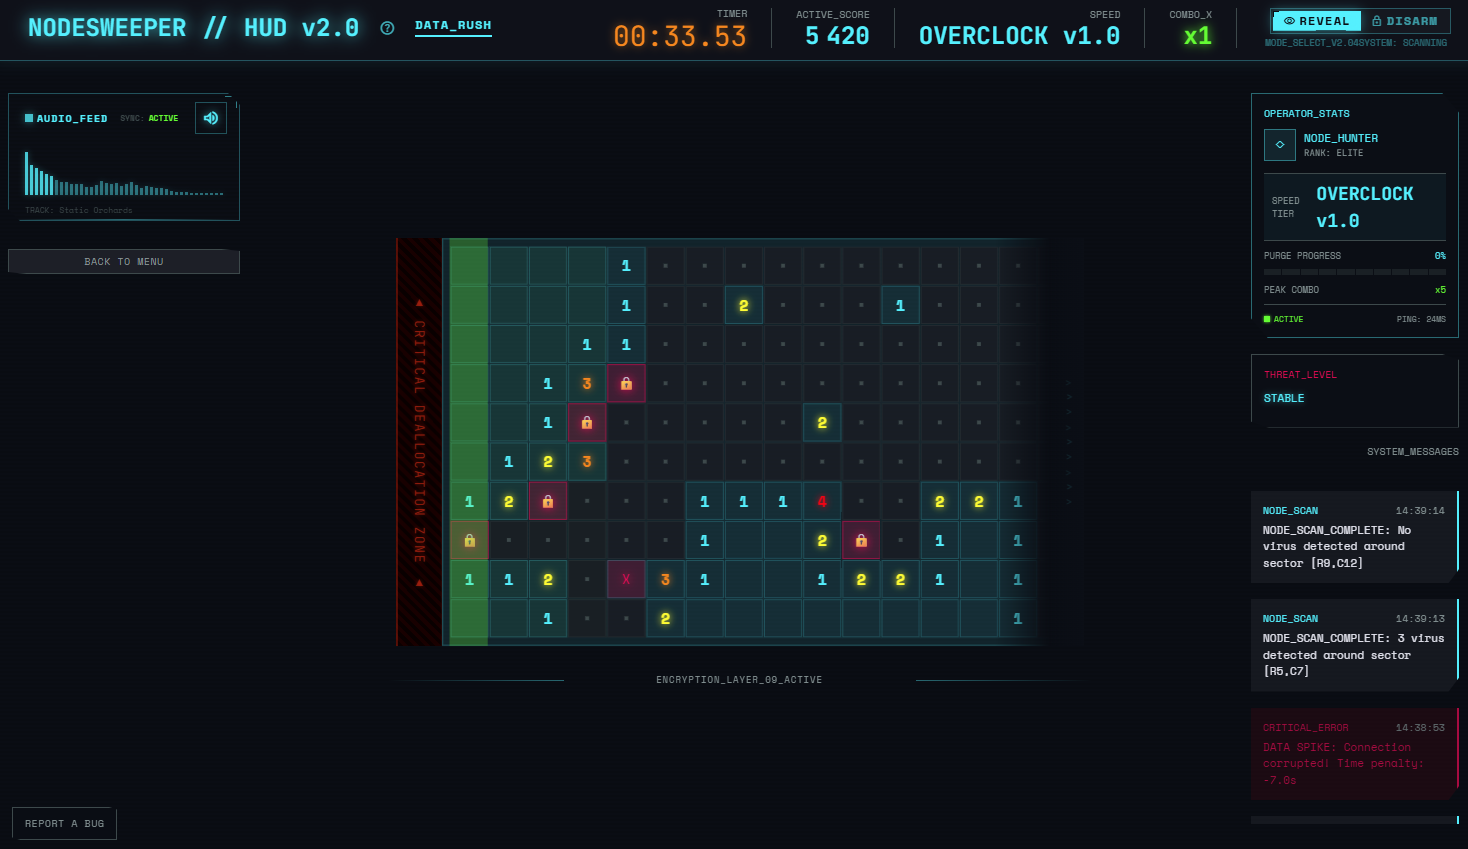Click the audio feed waveform visualizer
Image resolution: width=1468 pixels, height=849 pixels.
click(124, 174)
